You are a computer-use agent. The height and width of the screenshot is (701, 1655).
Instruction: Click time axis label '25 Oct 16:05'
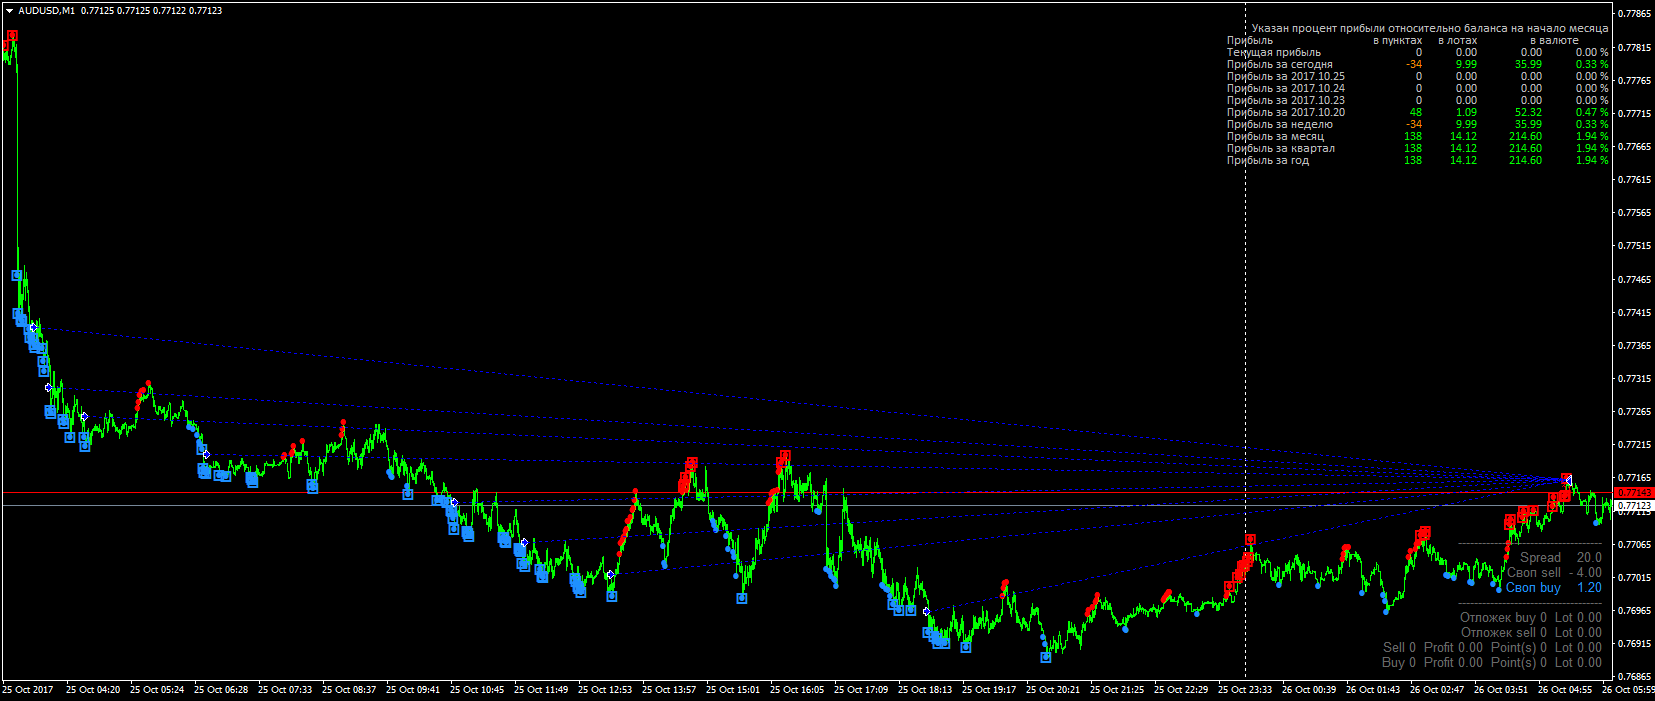[x=797, y=689]
